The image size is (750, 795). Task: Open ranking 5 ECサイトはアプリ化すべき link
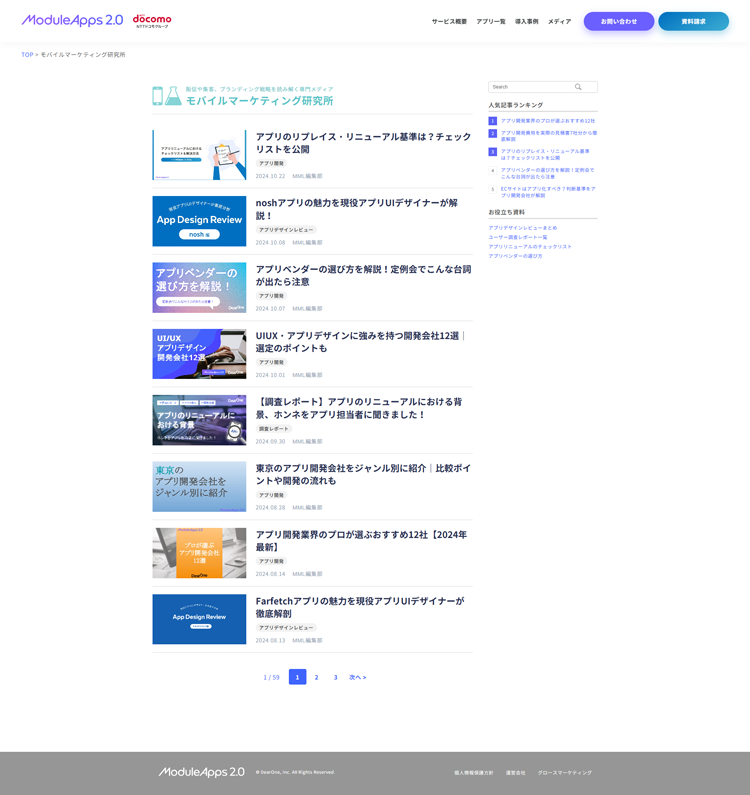click(548, 192)
